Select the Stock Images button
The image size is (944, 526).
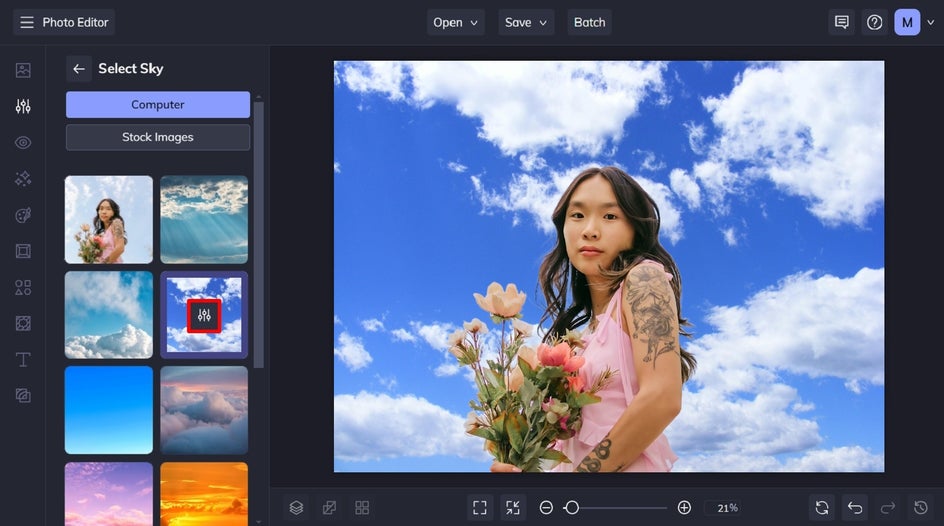tap(158, 137)
